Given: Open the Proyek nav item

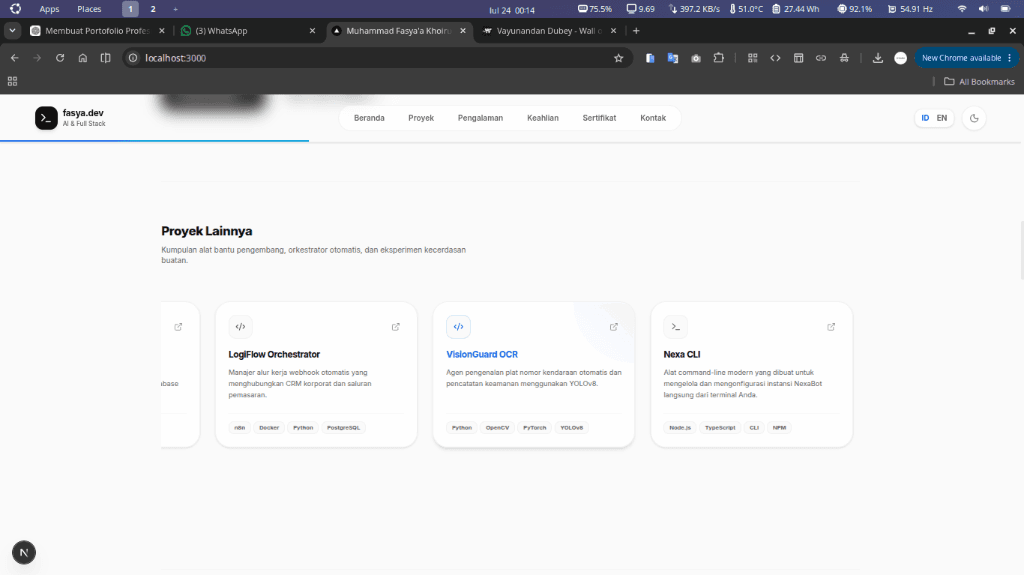Looking at the screenshot, I should pyautogui.click(x=421, y=118).
